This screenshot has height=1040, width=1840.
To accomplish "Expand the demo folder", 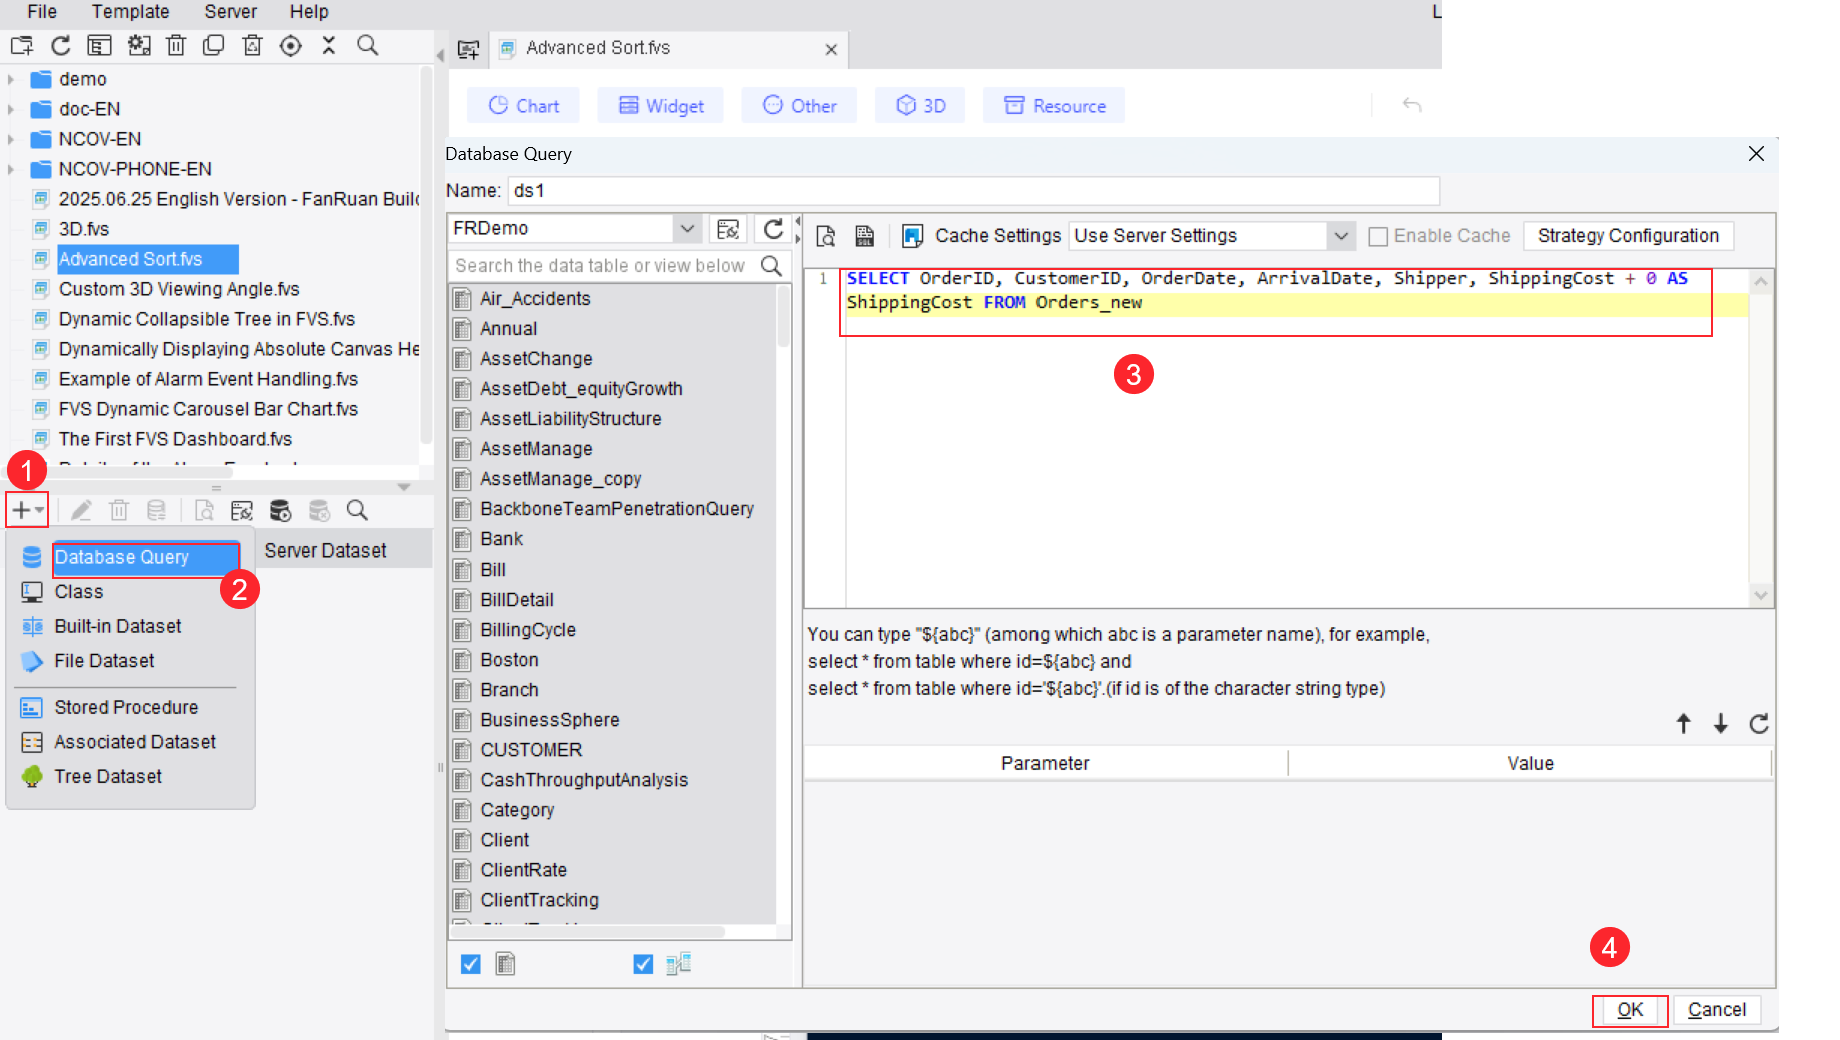I will tap(11, 80).
